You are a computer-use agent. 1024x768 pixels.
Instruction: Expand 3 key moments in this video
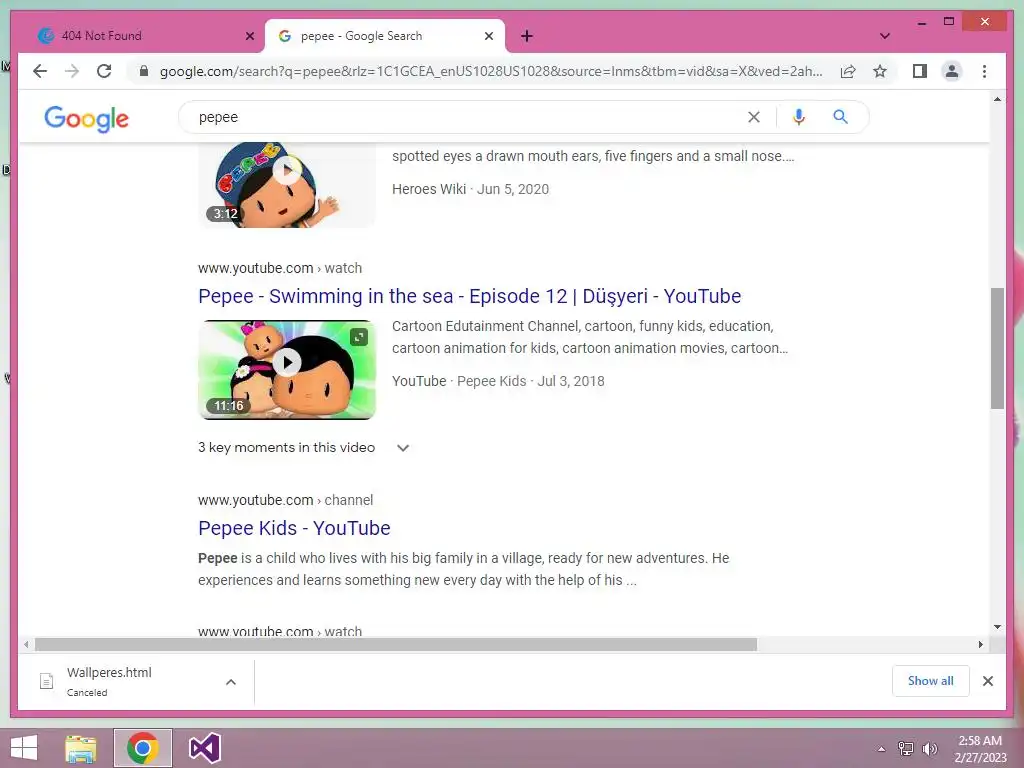[x=304, y=447]
